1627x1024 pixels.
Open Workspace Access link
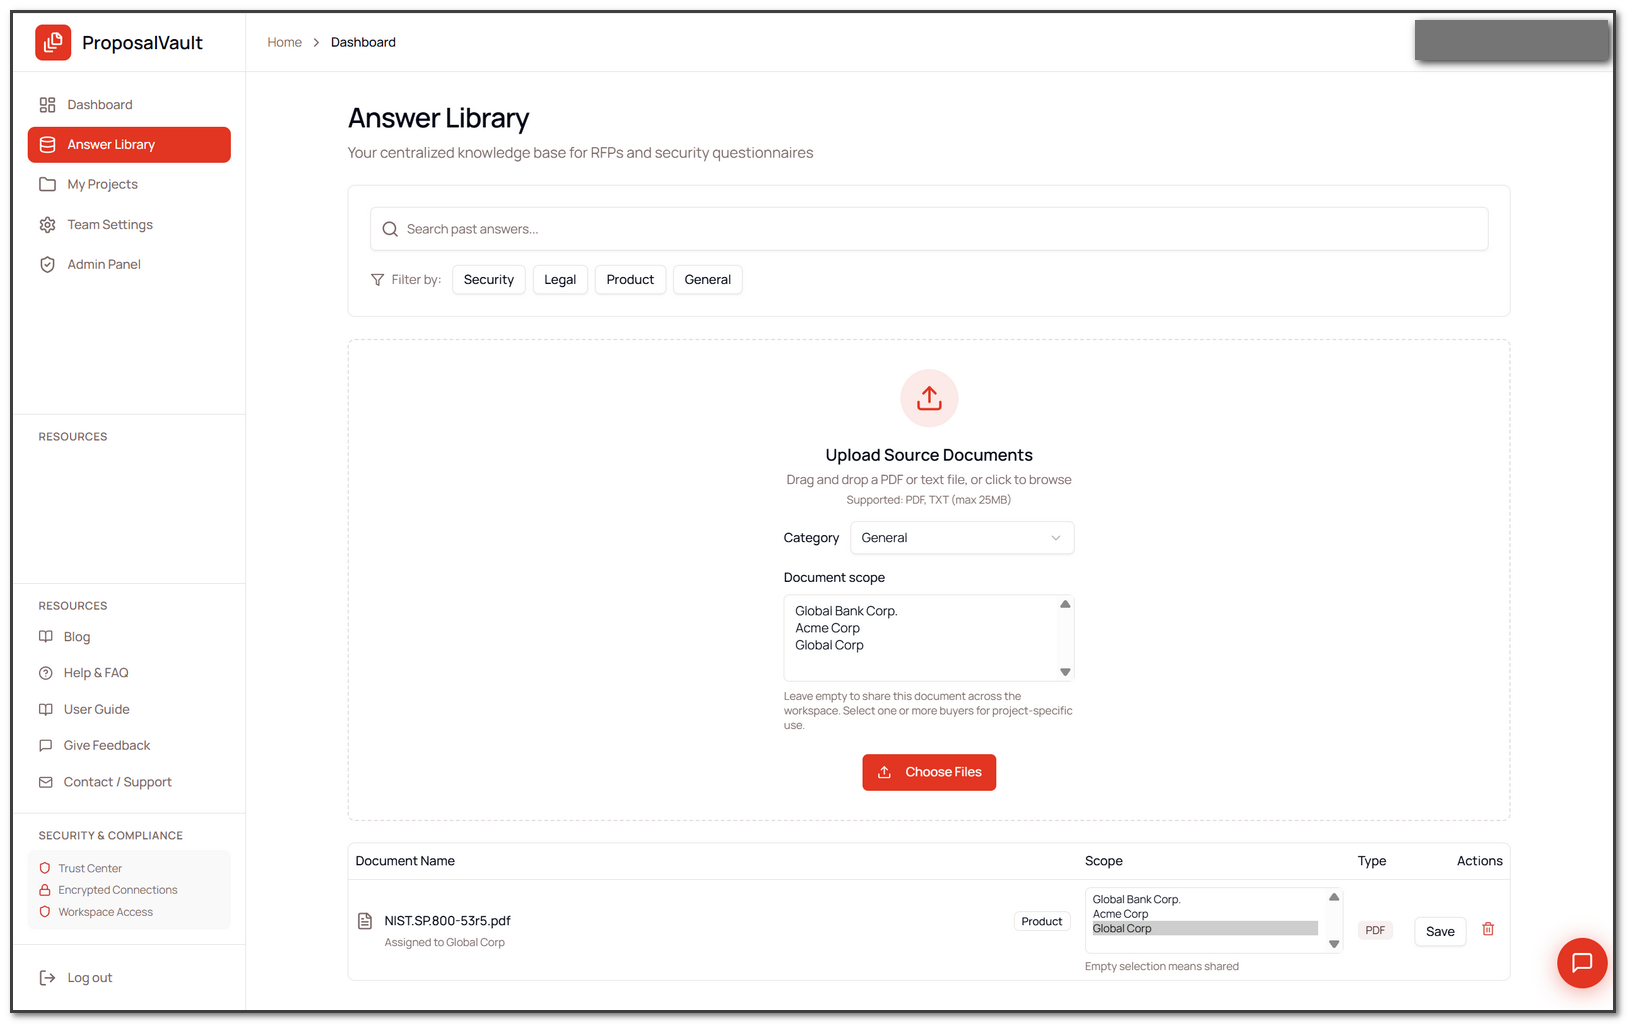[x=106, y=912]
